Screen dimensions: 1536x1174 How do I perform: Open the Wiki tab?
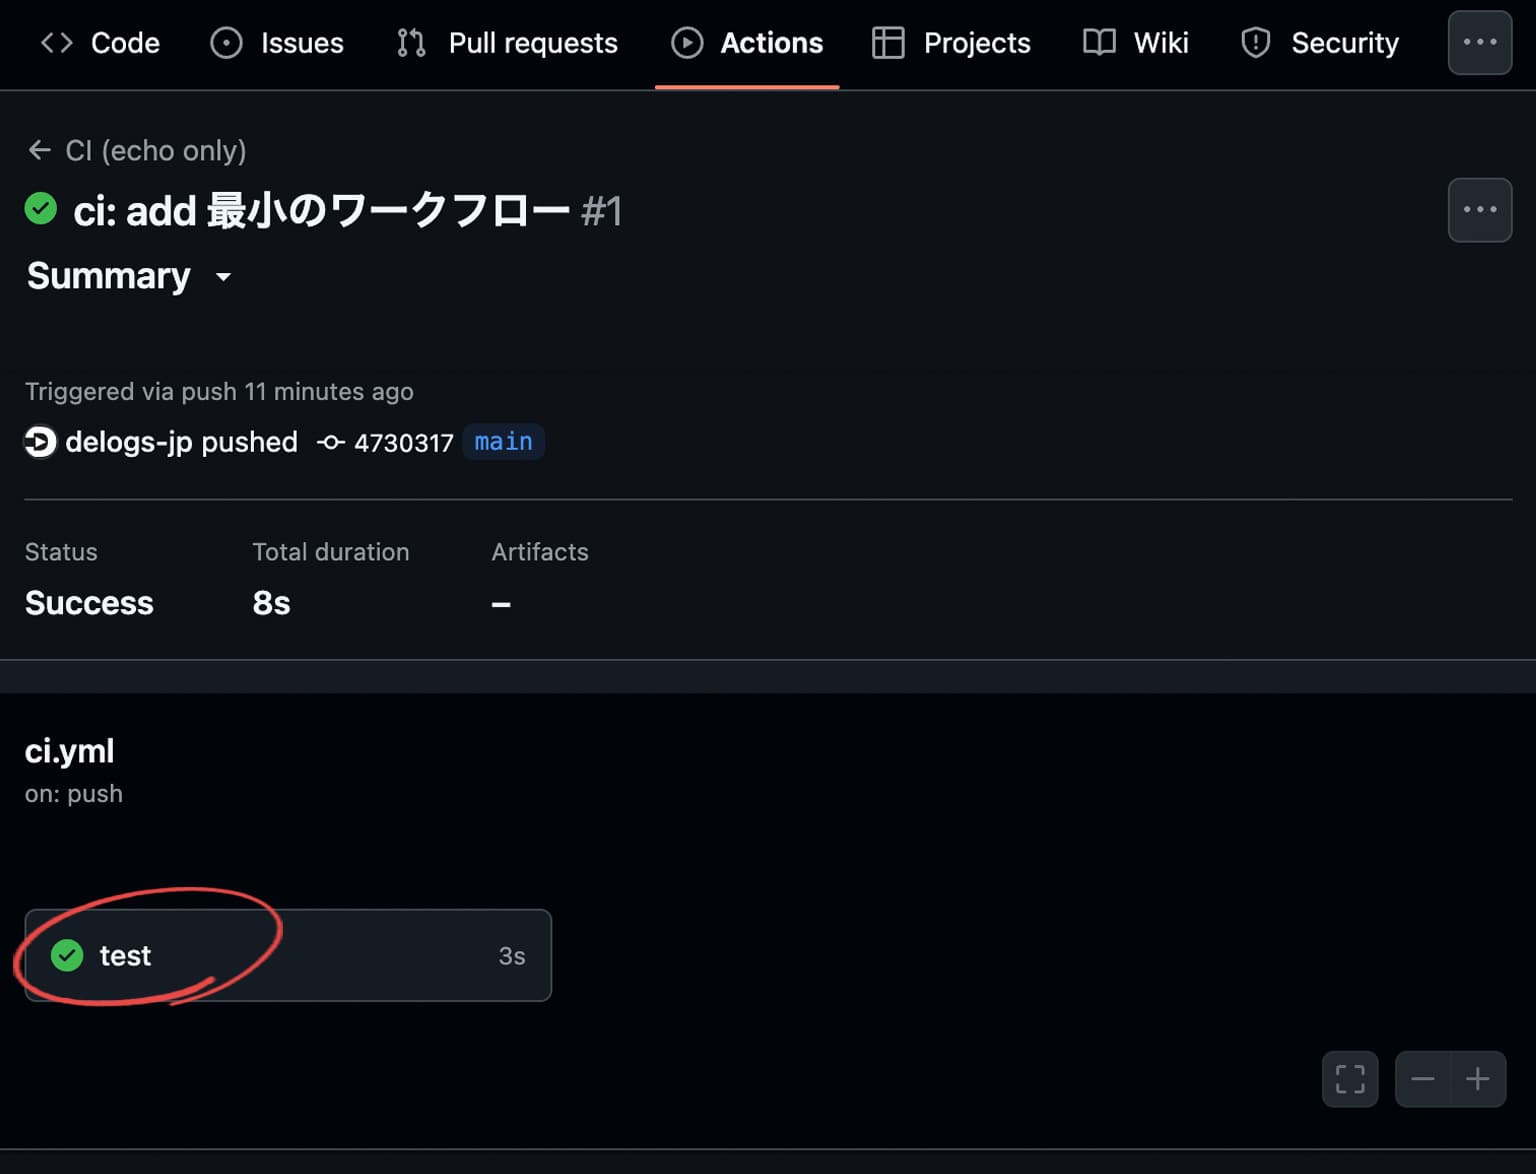coord(1136,43)
